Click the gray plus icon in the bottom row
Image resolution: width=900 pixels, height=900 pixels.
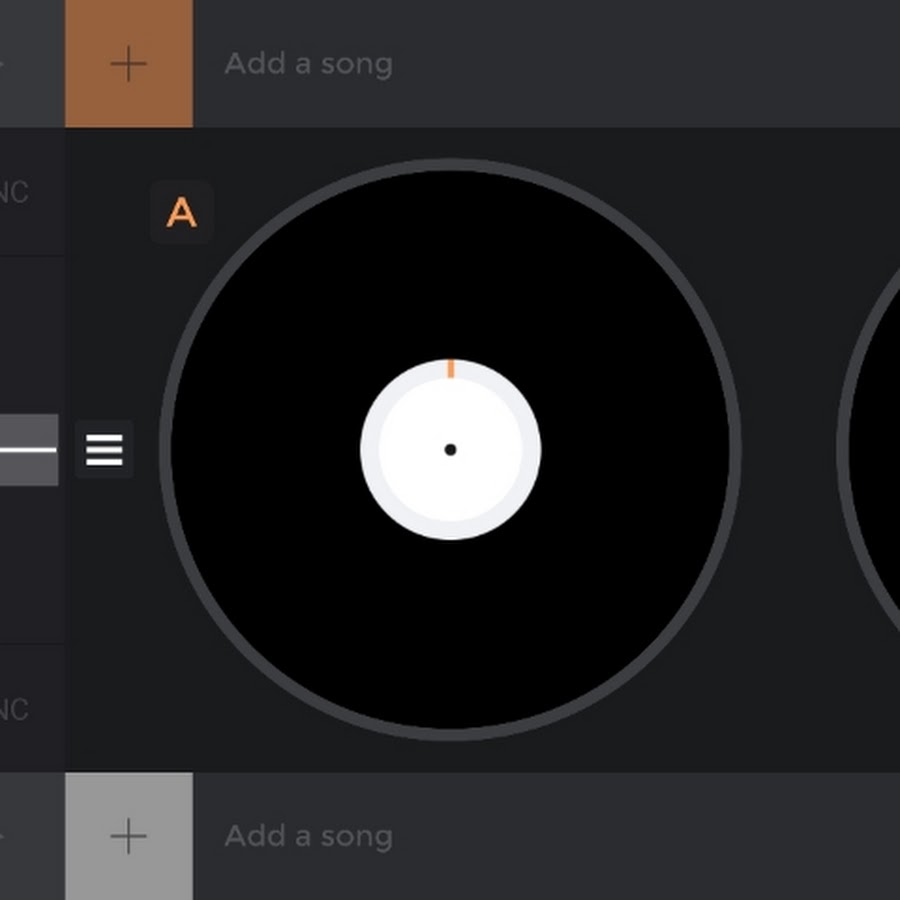point(129,836)
